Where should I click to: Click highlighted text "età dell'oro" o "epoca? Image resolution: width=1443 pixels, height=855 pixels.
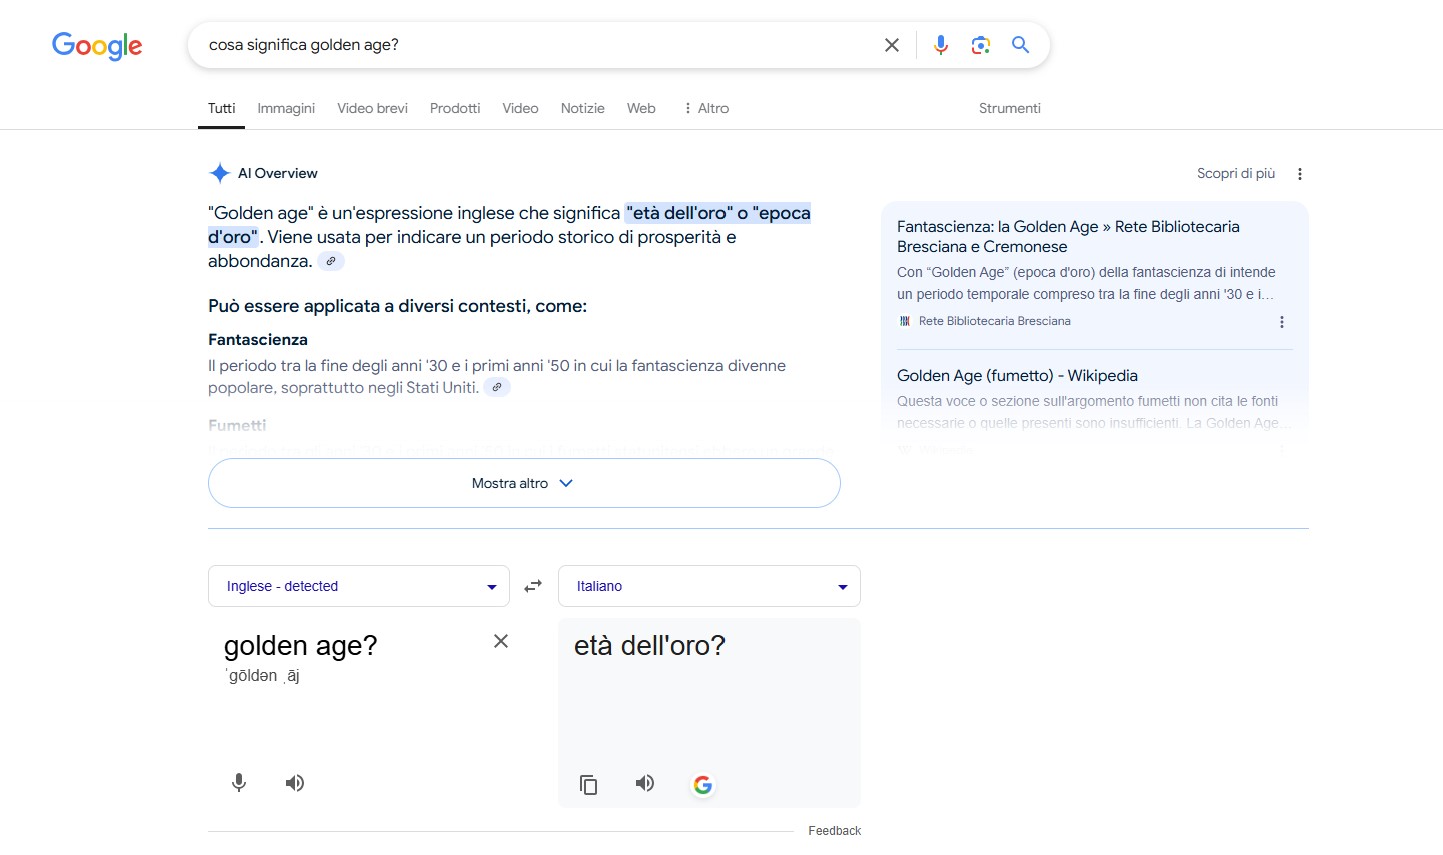coord(718,213)
